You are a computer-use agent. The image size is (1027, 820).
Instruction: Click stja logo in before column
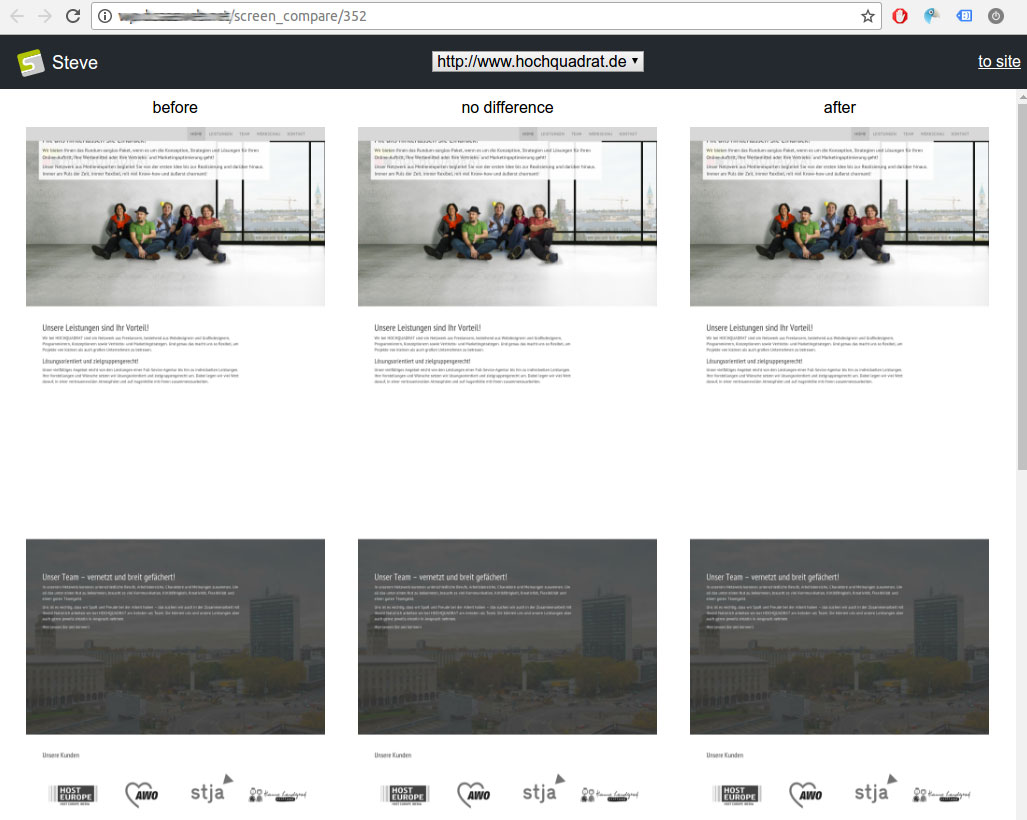click(x=211, y=790)
